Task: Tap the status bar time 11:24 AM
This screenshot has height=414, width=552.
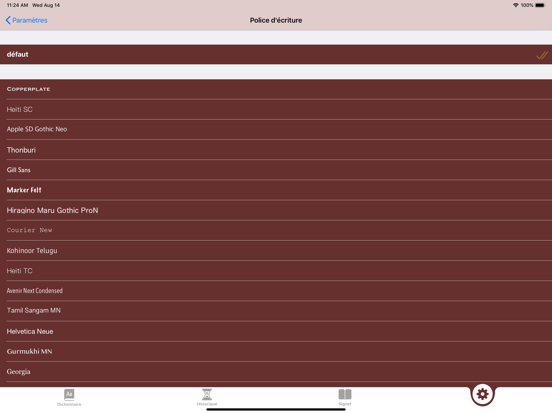Action: coord(17,5)
